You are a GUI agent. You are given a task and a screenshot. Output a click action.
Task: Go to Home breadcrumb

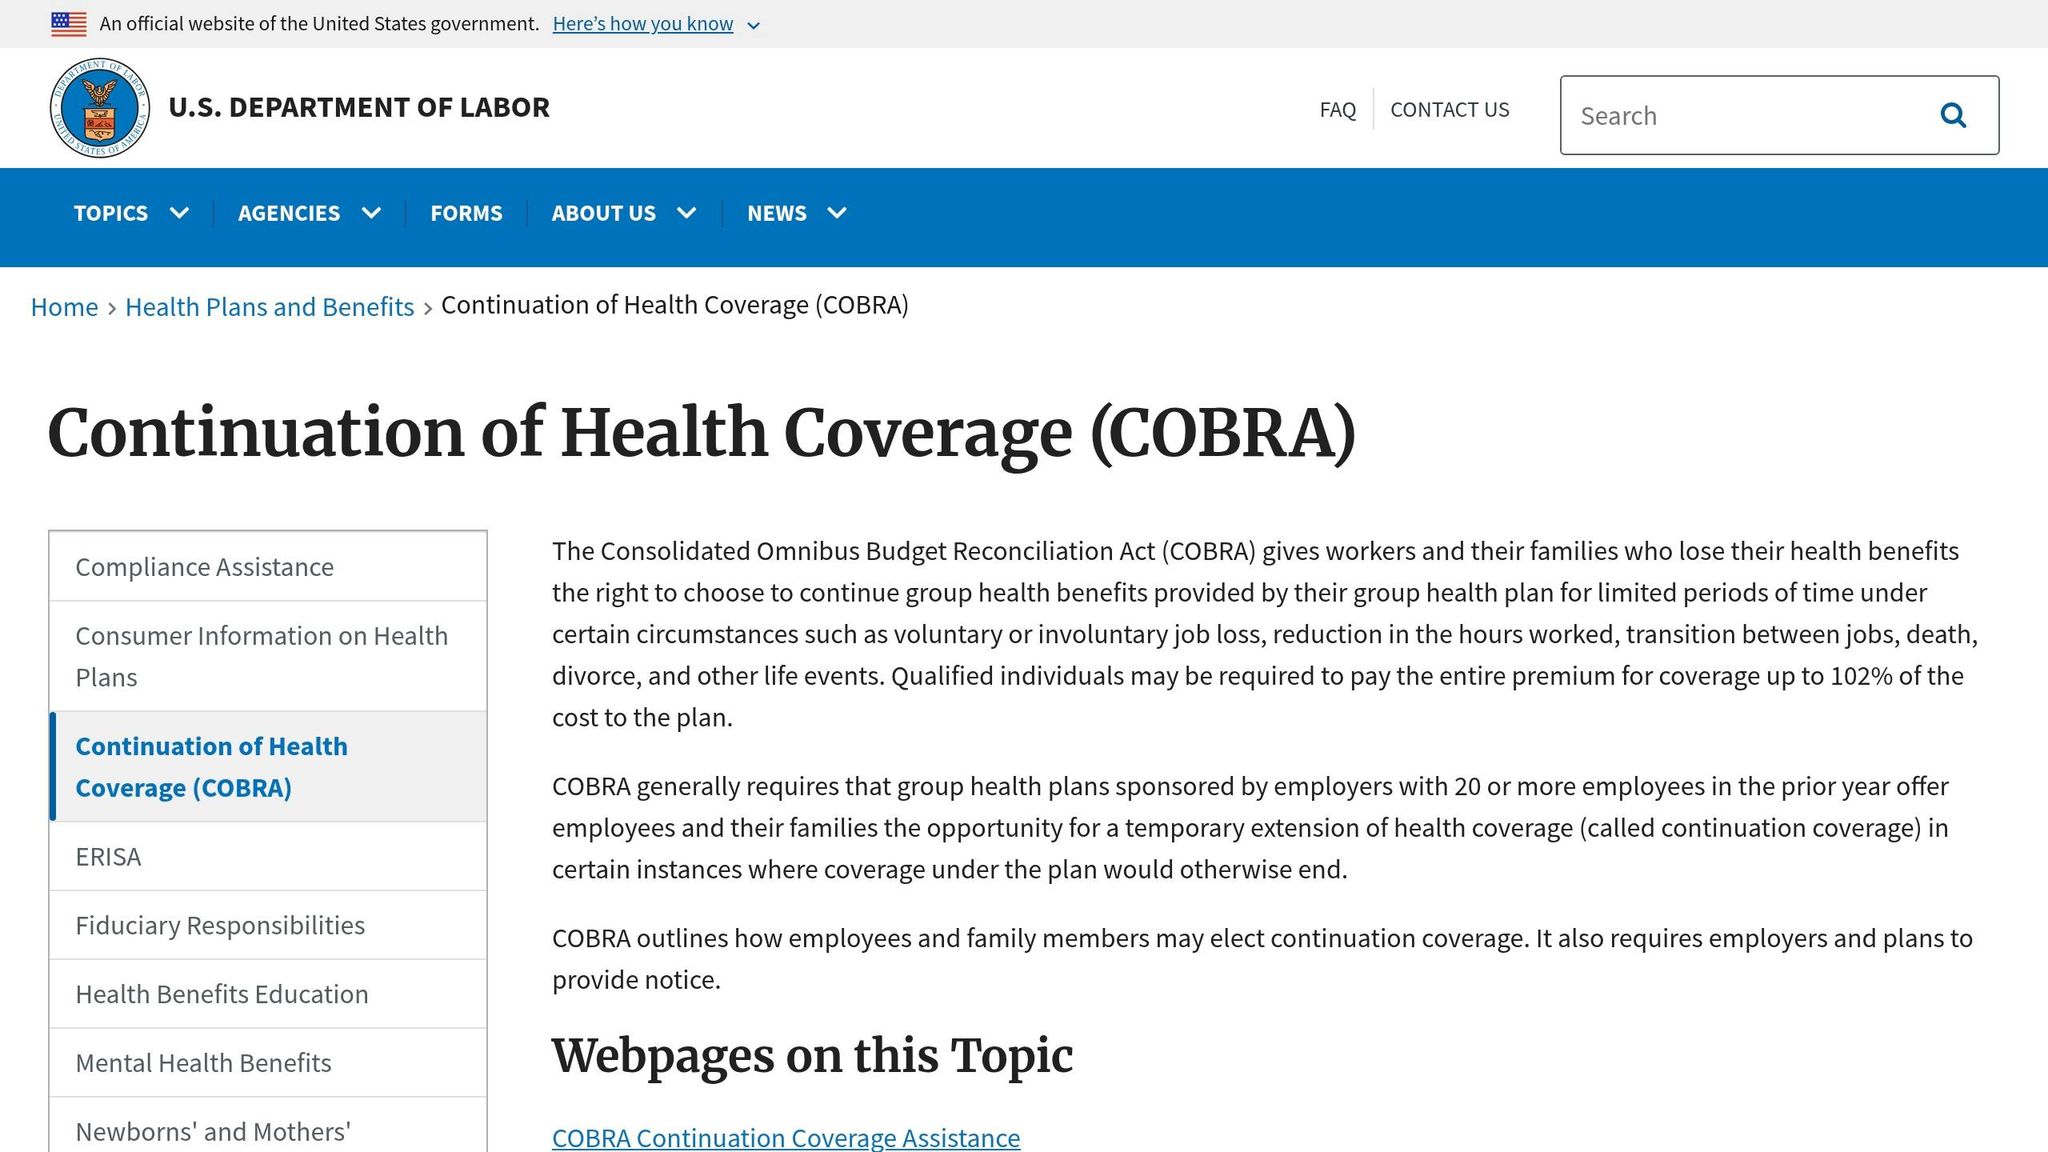tap(64, 307)
